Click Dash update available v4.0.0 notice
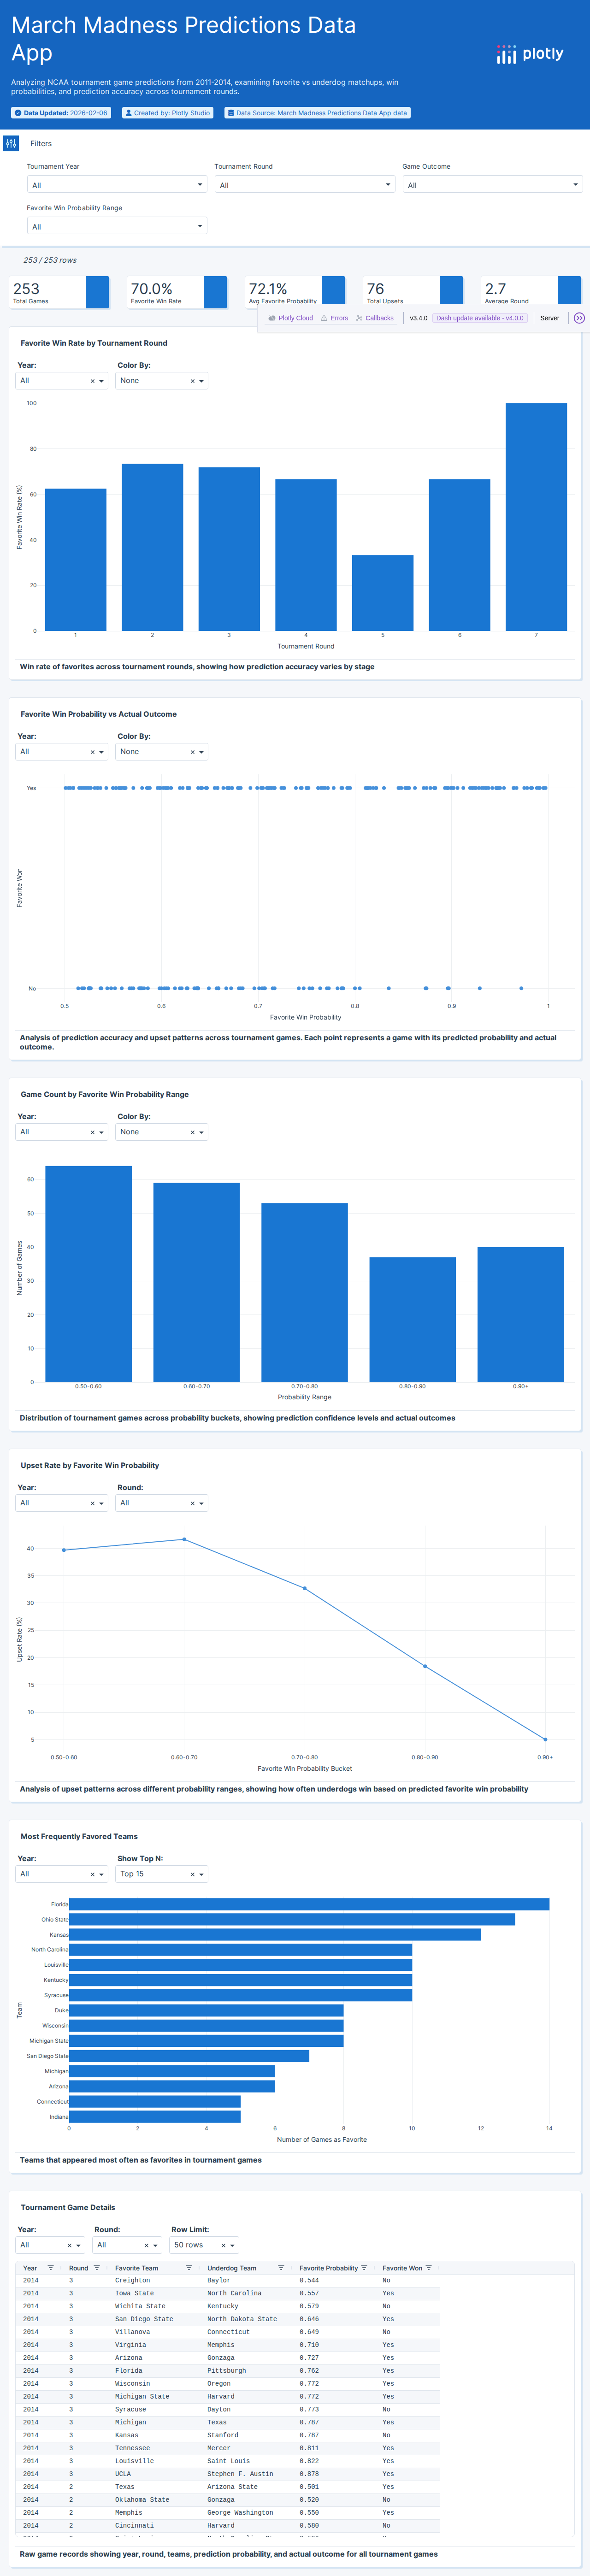 pos(479,318)
